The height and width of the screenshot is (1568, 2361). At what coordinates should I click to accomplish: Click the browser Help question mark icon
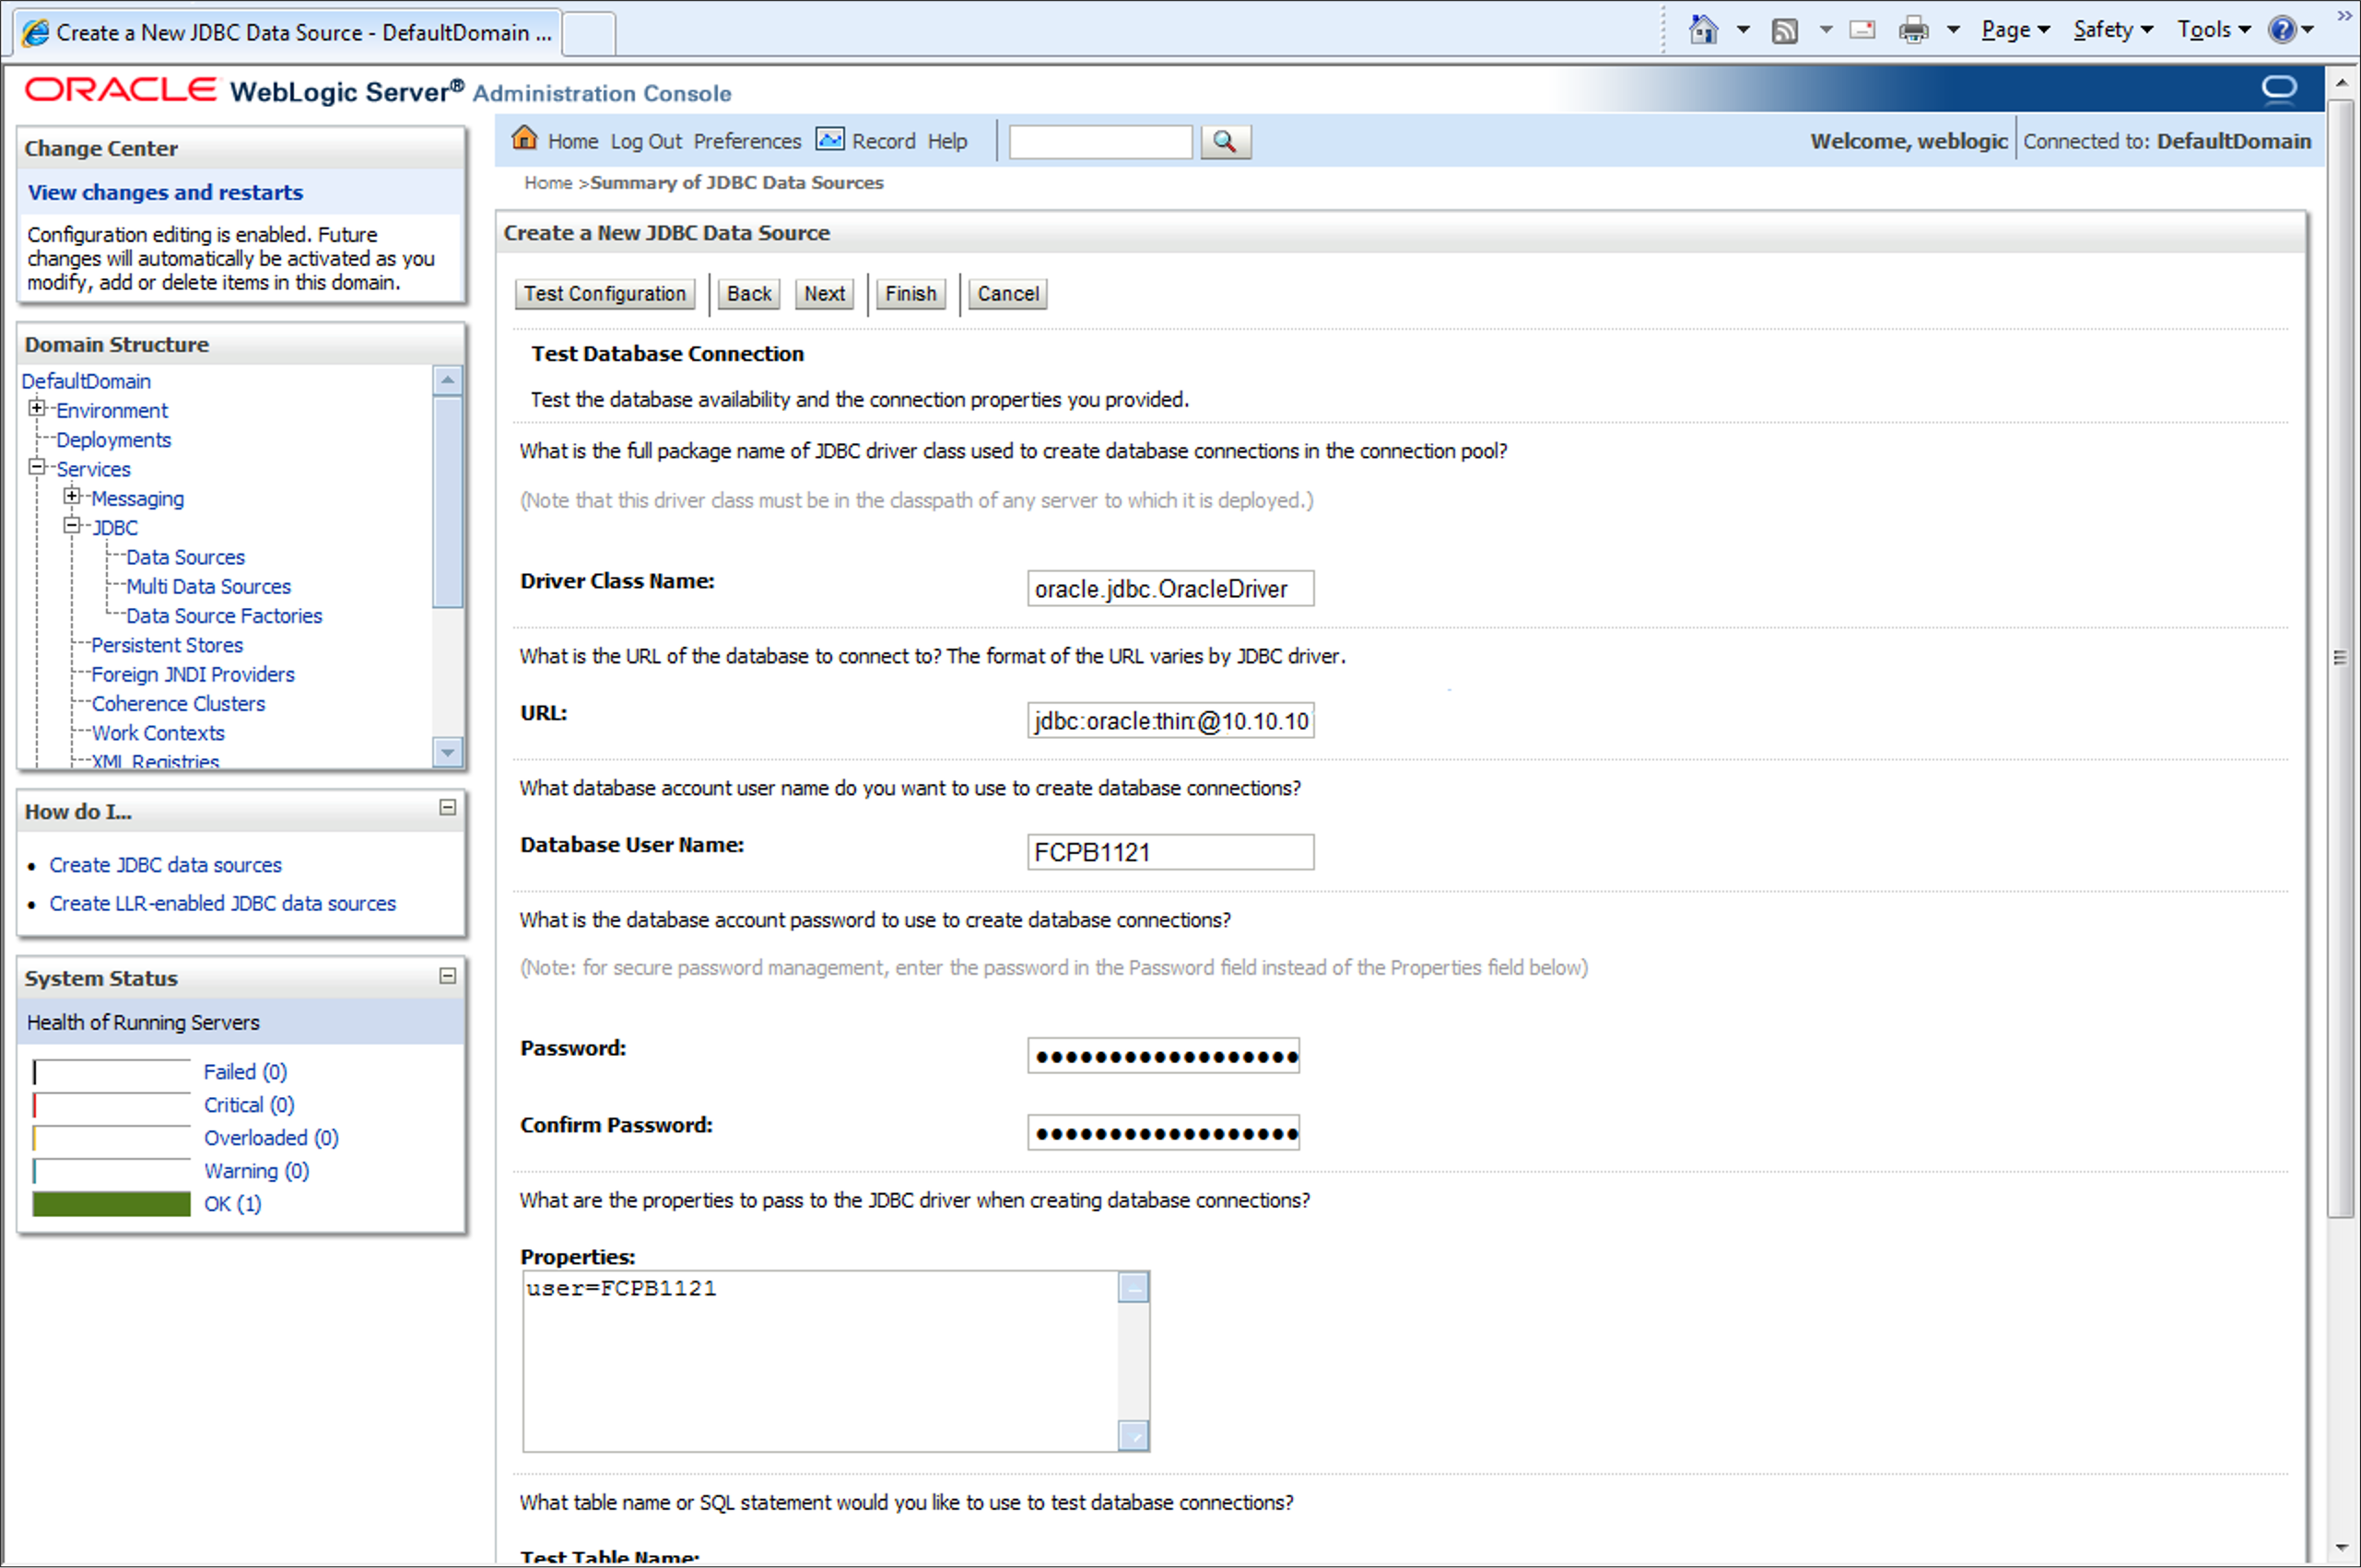[x=2281, y=30]
